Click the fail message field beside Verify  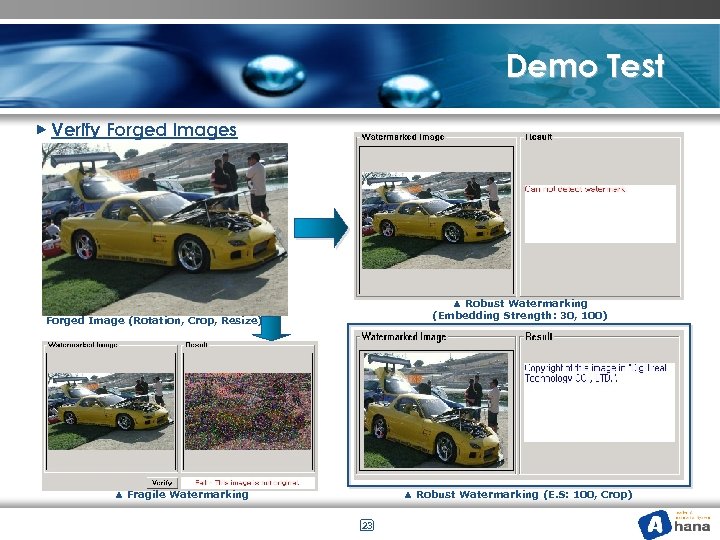coord(248,483)
